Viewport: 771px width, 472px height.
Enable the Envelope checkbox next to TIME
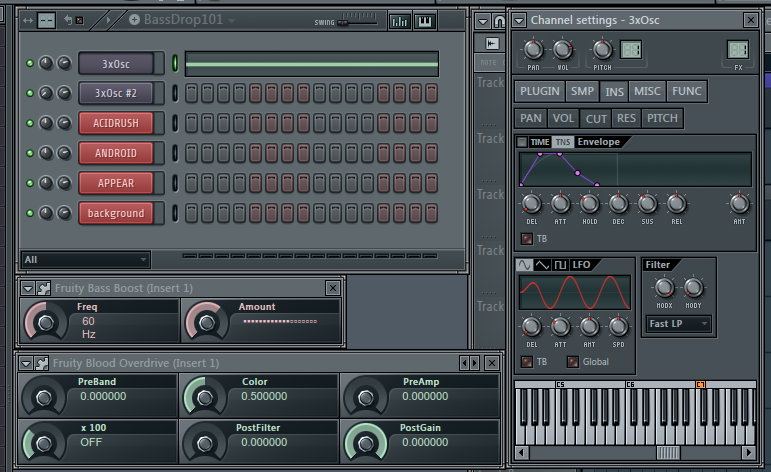point(522,142)
